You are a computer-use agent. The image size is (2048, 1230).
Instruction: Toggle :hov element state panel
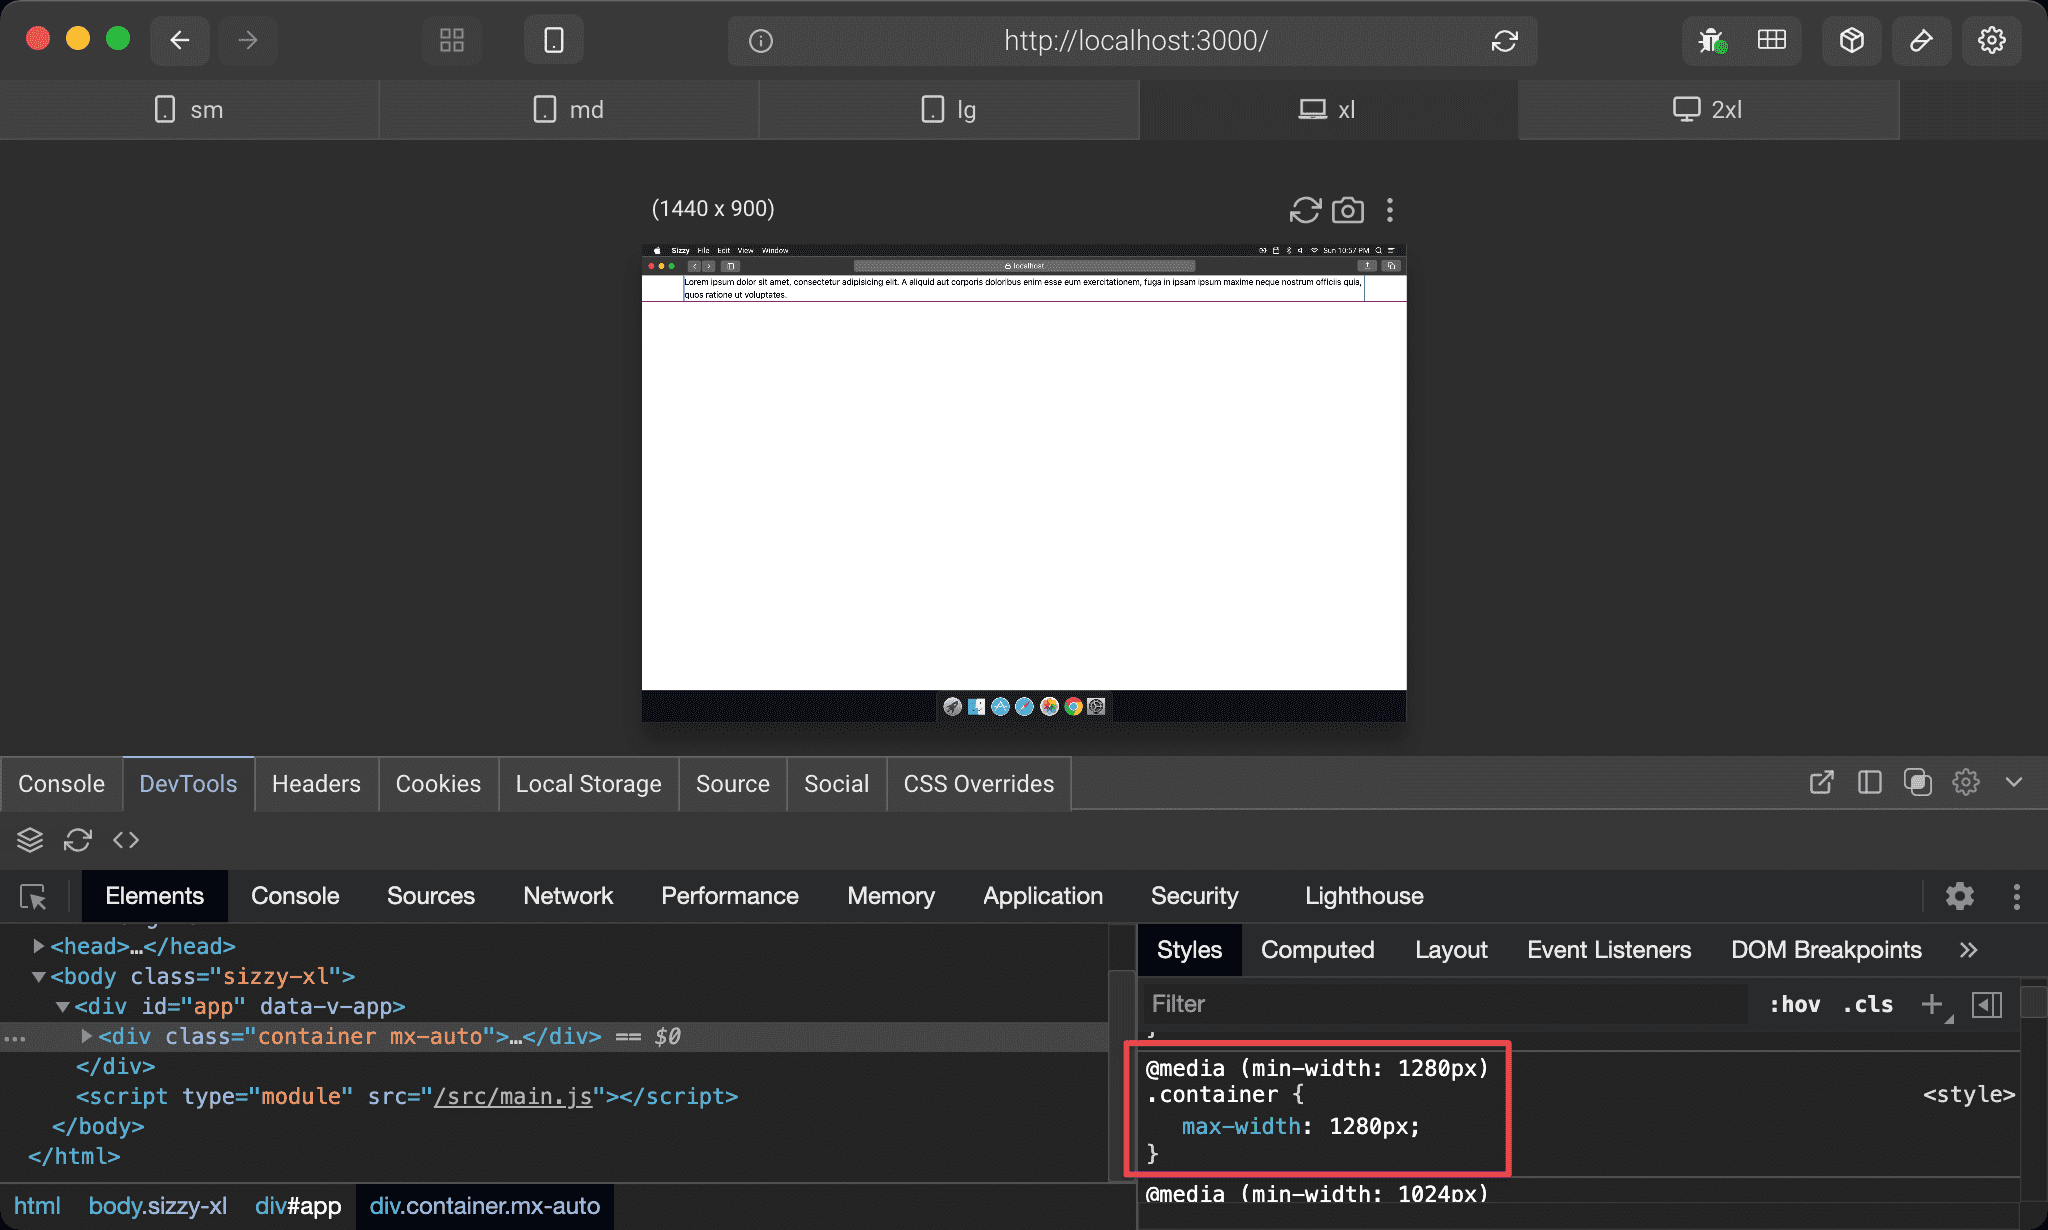(1795, 1004)
